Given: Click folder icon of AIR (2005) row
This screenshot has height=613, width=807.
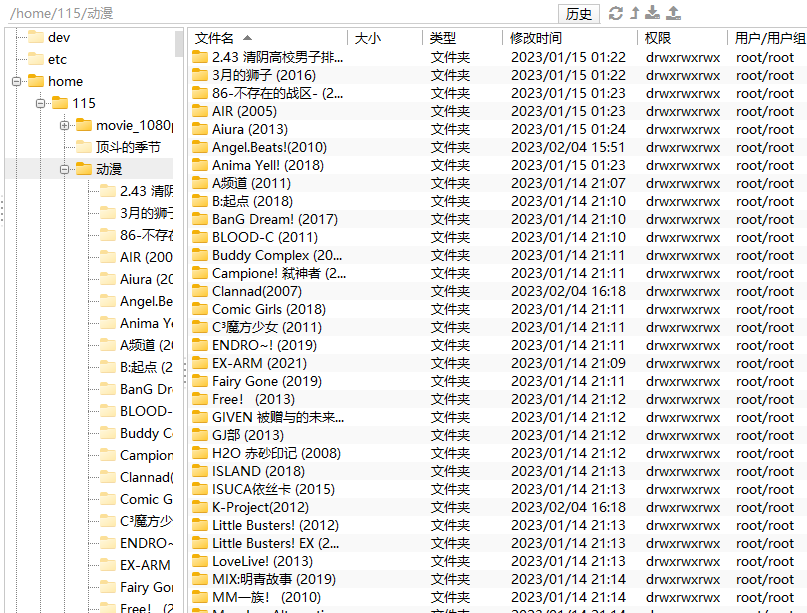Looking at the screenshot, I should [200, 112].
